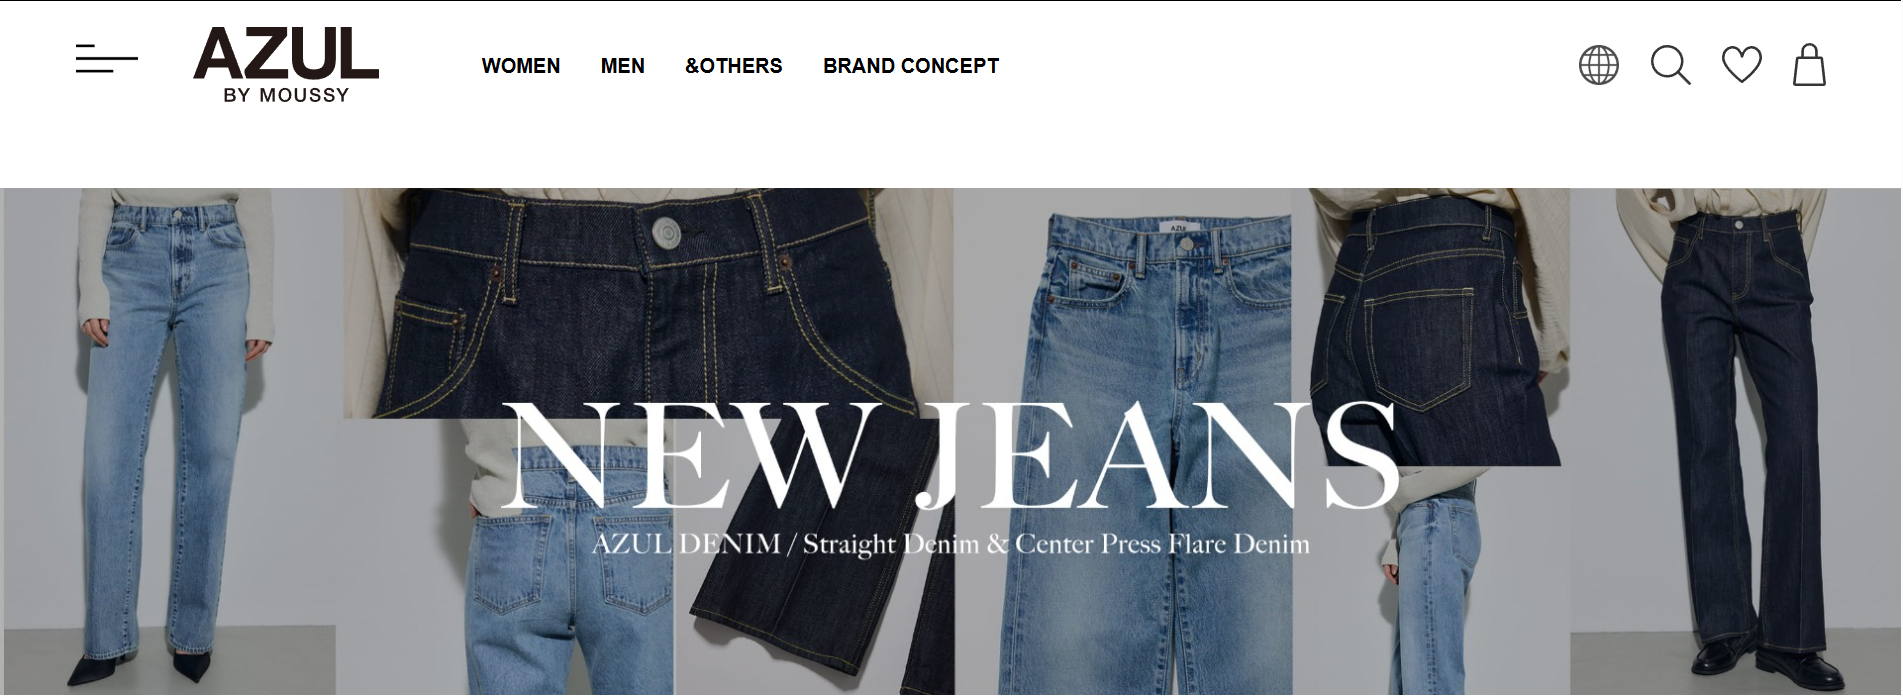Screen dimensions: 1903x697
Task: Go to the MEN category
Action: [623, 66]
